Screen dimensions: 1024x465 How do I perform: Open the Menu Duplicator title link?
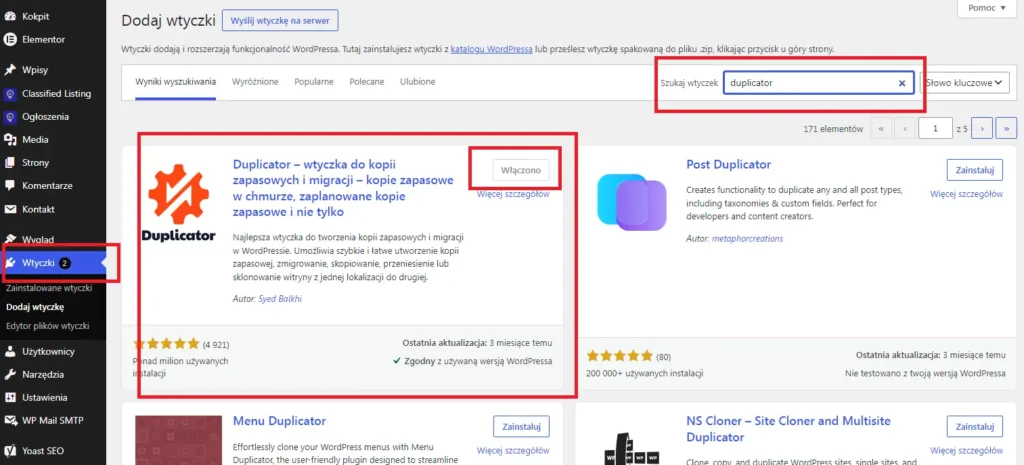pyautogui.click(x=280, y=421)
